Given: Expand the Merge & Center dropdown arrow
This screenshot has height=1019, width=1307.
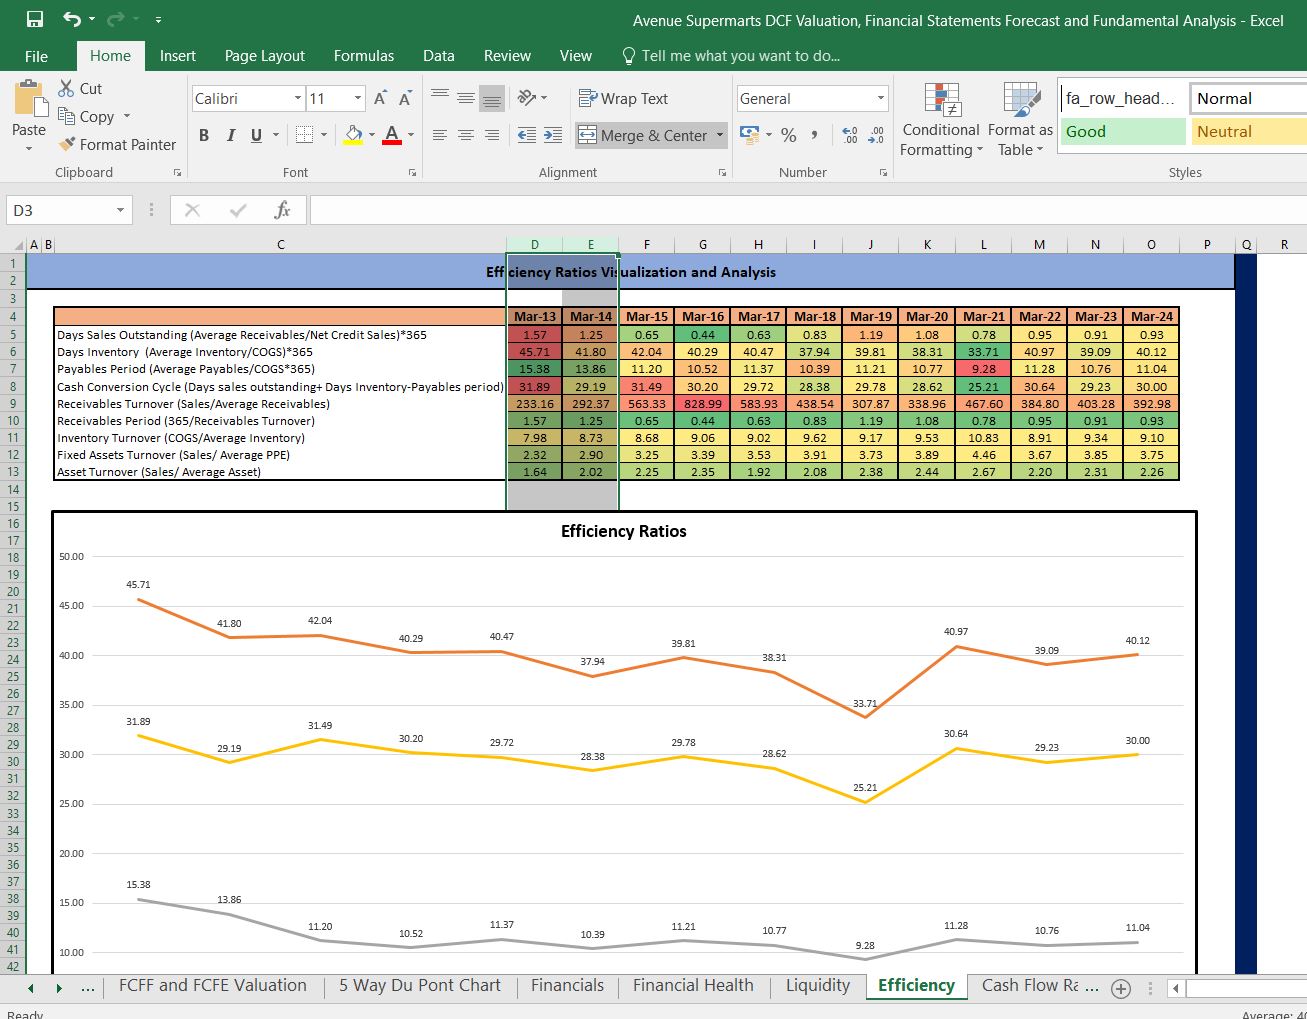Looking at the screenshot, I should (720, 135).
